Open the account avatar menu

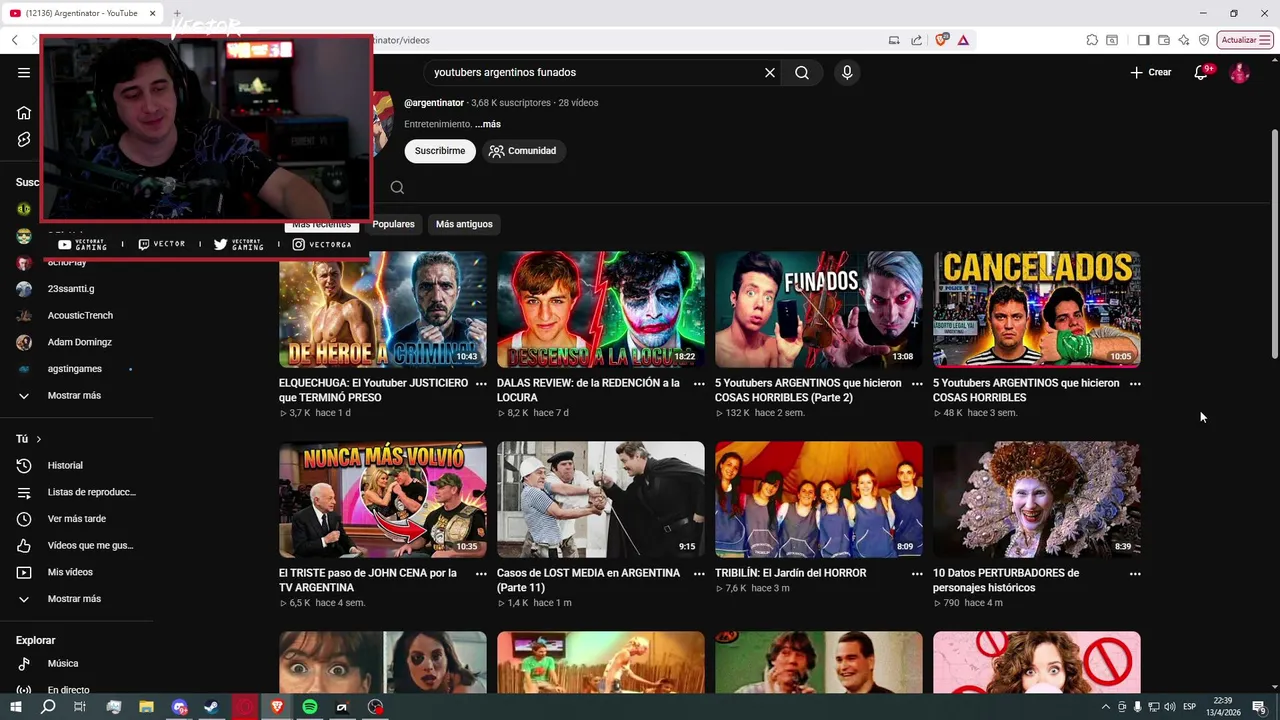(1239, 72)
